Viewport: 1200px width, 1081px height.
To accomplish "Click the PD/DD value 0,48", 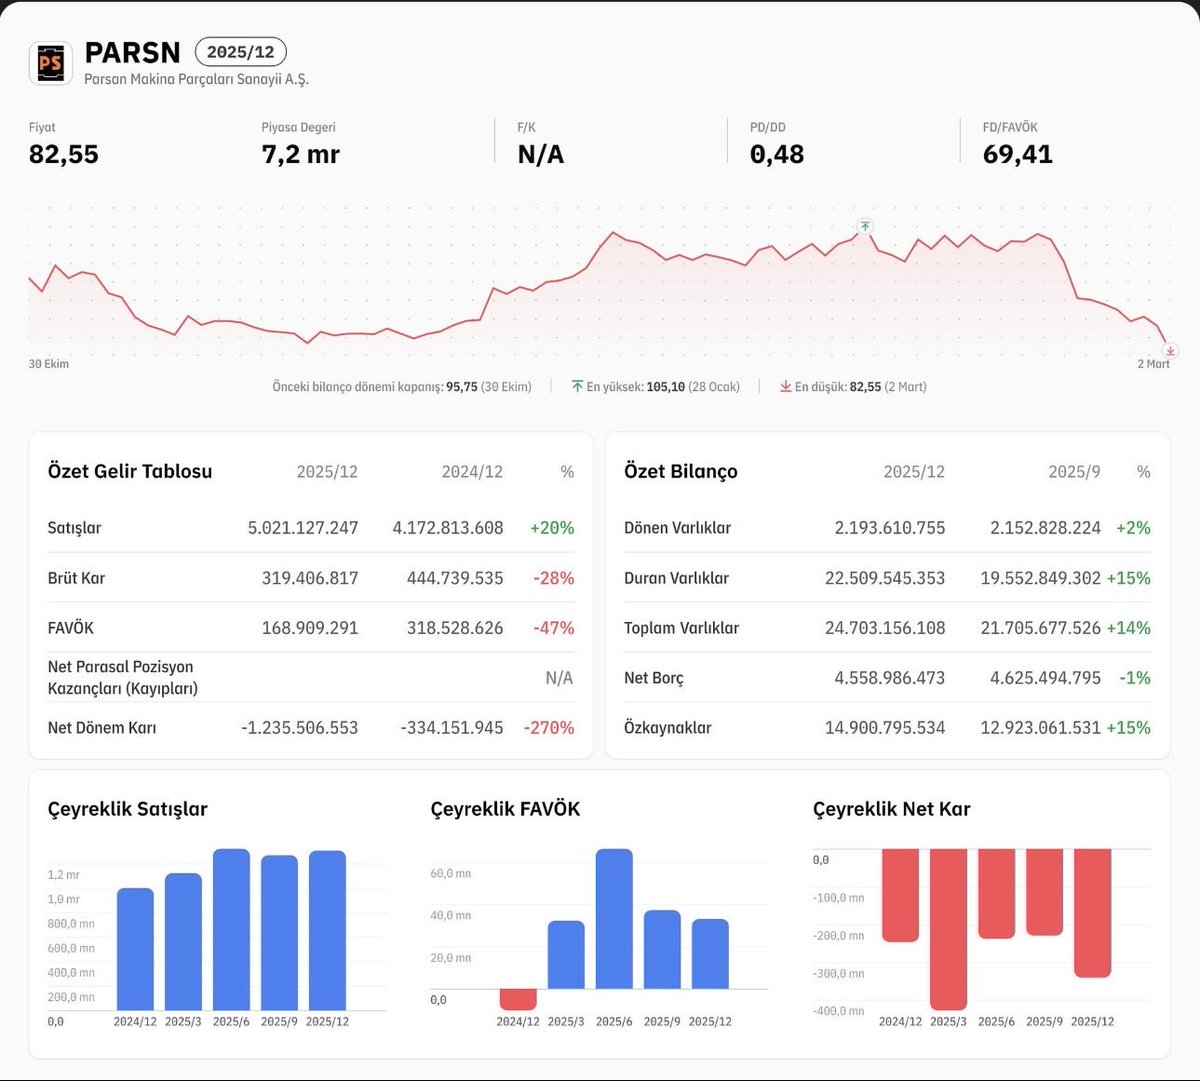I will pyautogui.click(x=777, y=154).
